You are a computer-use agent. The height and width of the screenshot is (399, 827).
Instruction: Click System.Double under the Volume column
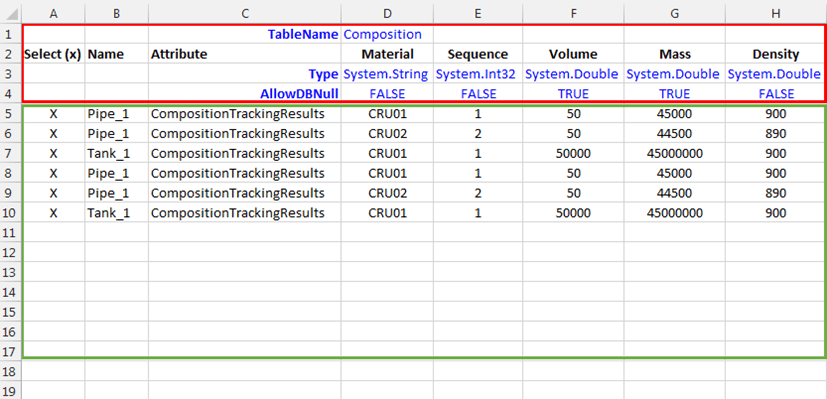(572, 74)
